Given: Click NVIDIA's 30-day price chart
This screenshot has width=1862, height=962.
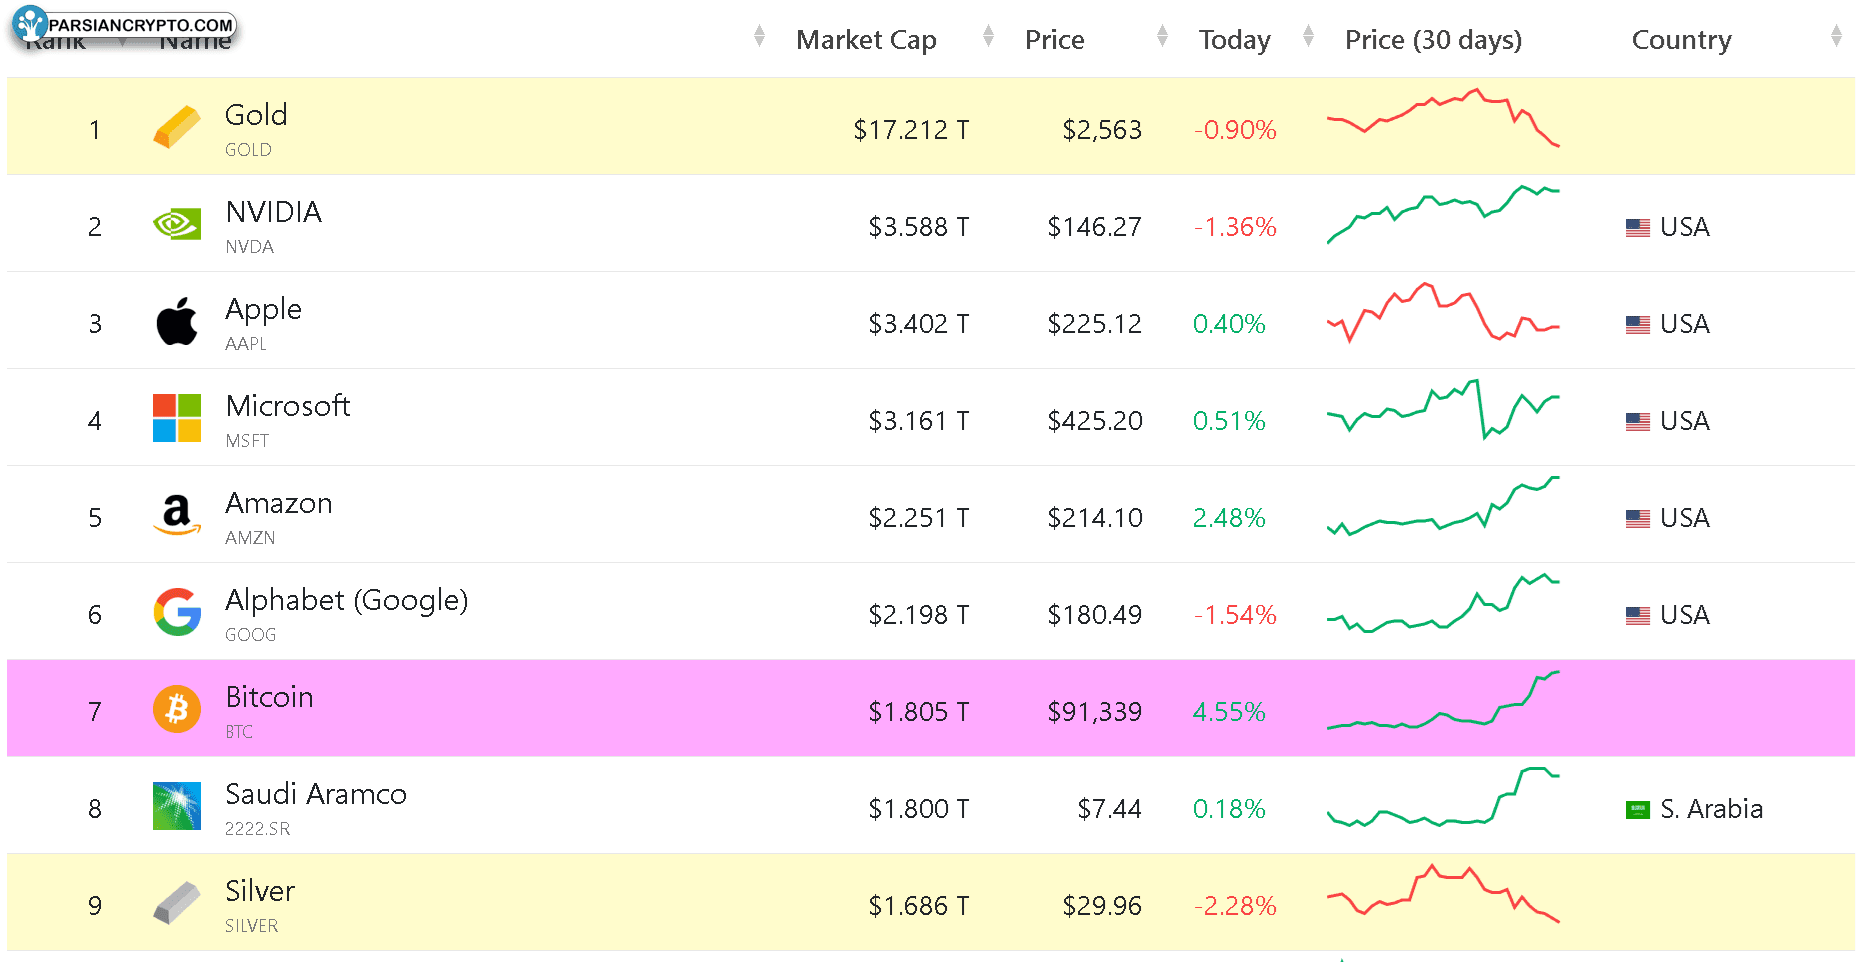Looking at the screenshot, I should [1443, 214].
